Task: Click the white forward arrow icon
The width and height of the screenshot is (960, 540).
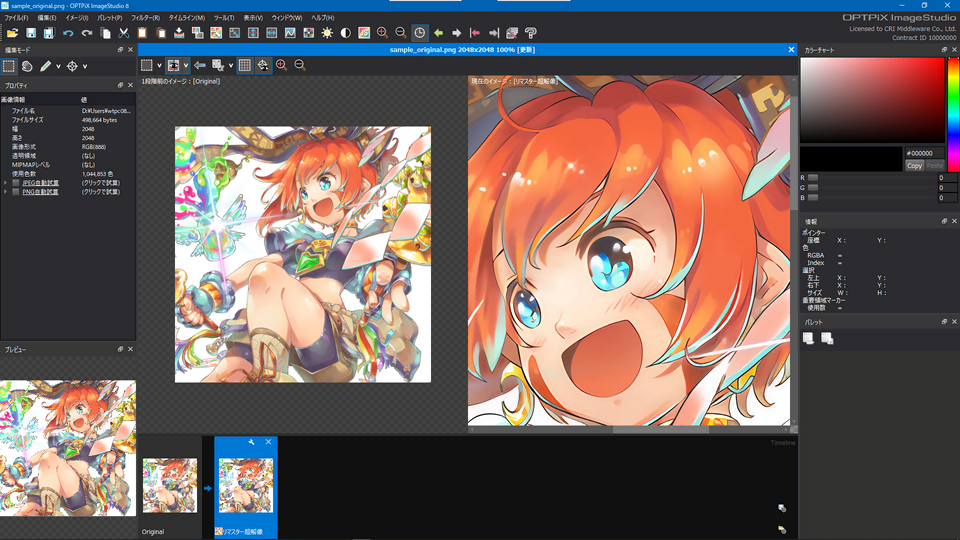Action: point(457,33)
